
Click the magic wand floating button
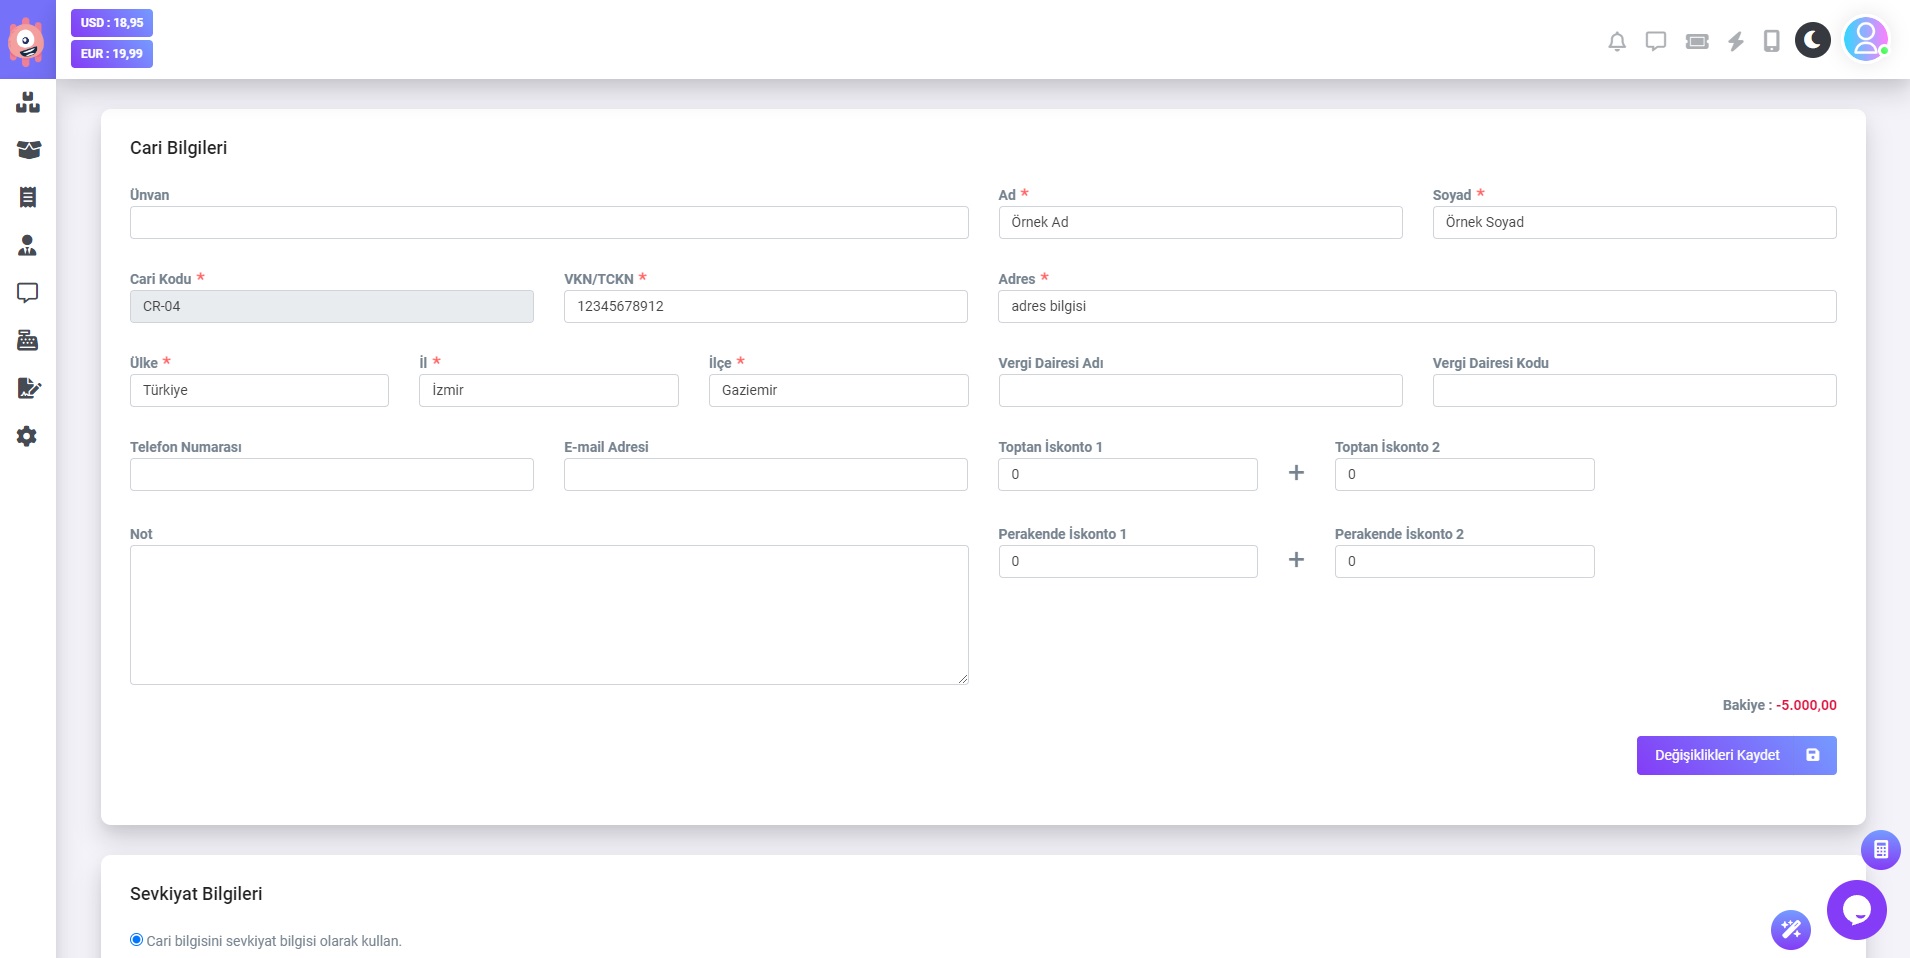(1790, 930)
